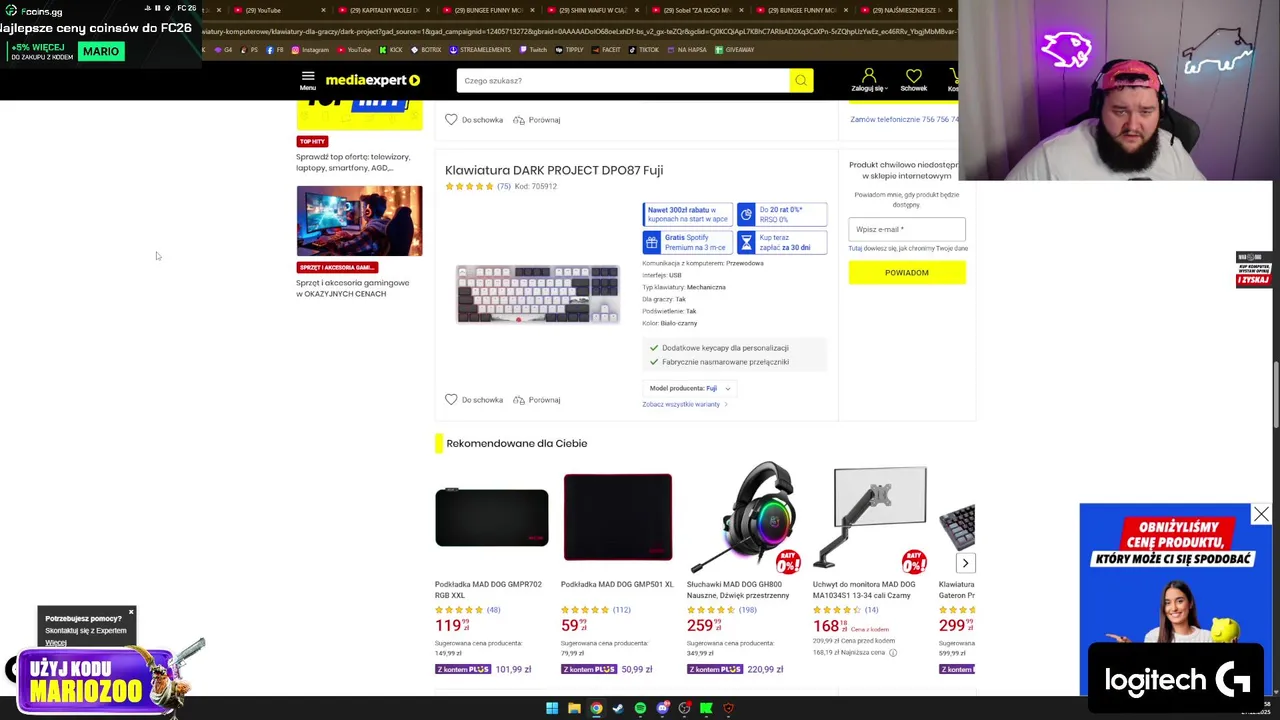This screenshot has height=720, width=1280.
Task: Open Sprawdź top ofertę sidebar link
Action: point(353,162)
